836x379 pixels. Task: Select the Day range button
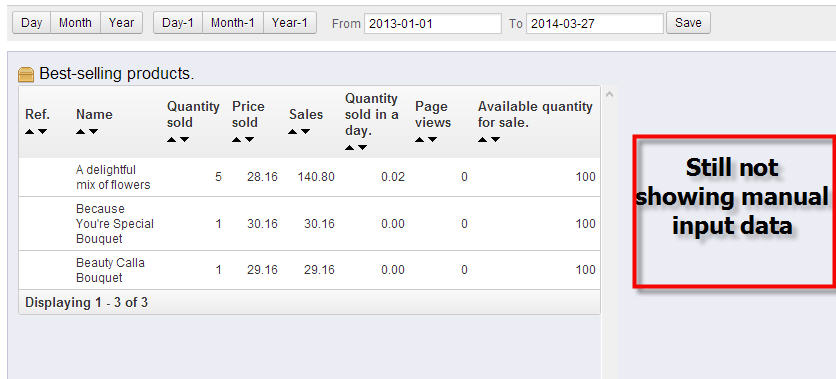31,23
